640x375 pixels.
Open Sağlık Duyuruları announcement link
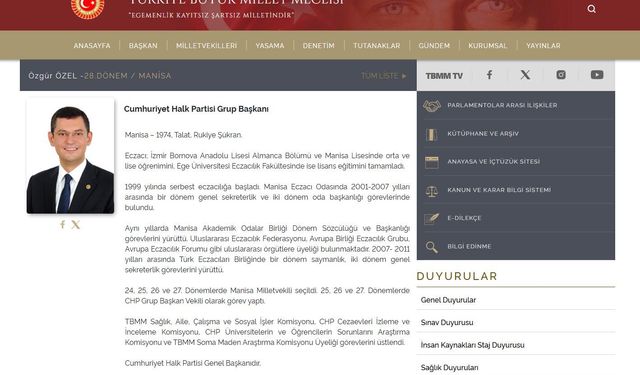(x=449, y=368)
